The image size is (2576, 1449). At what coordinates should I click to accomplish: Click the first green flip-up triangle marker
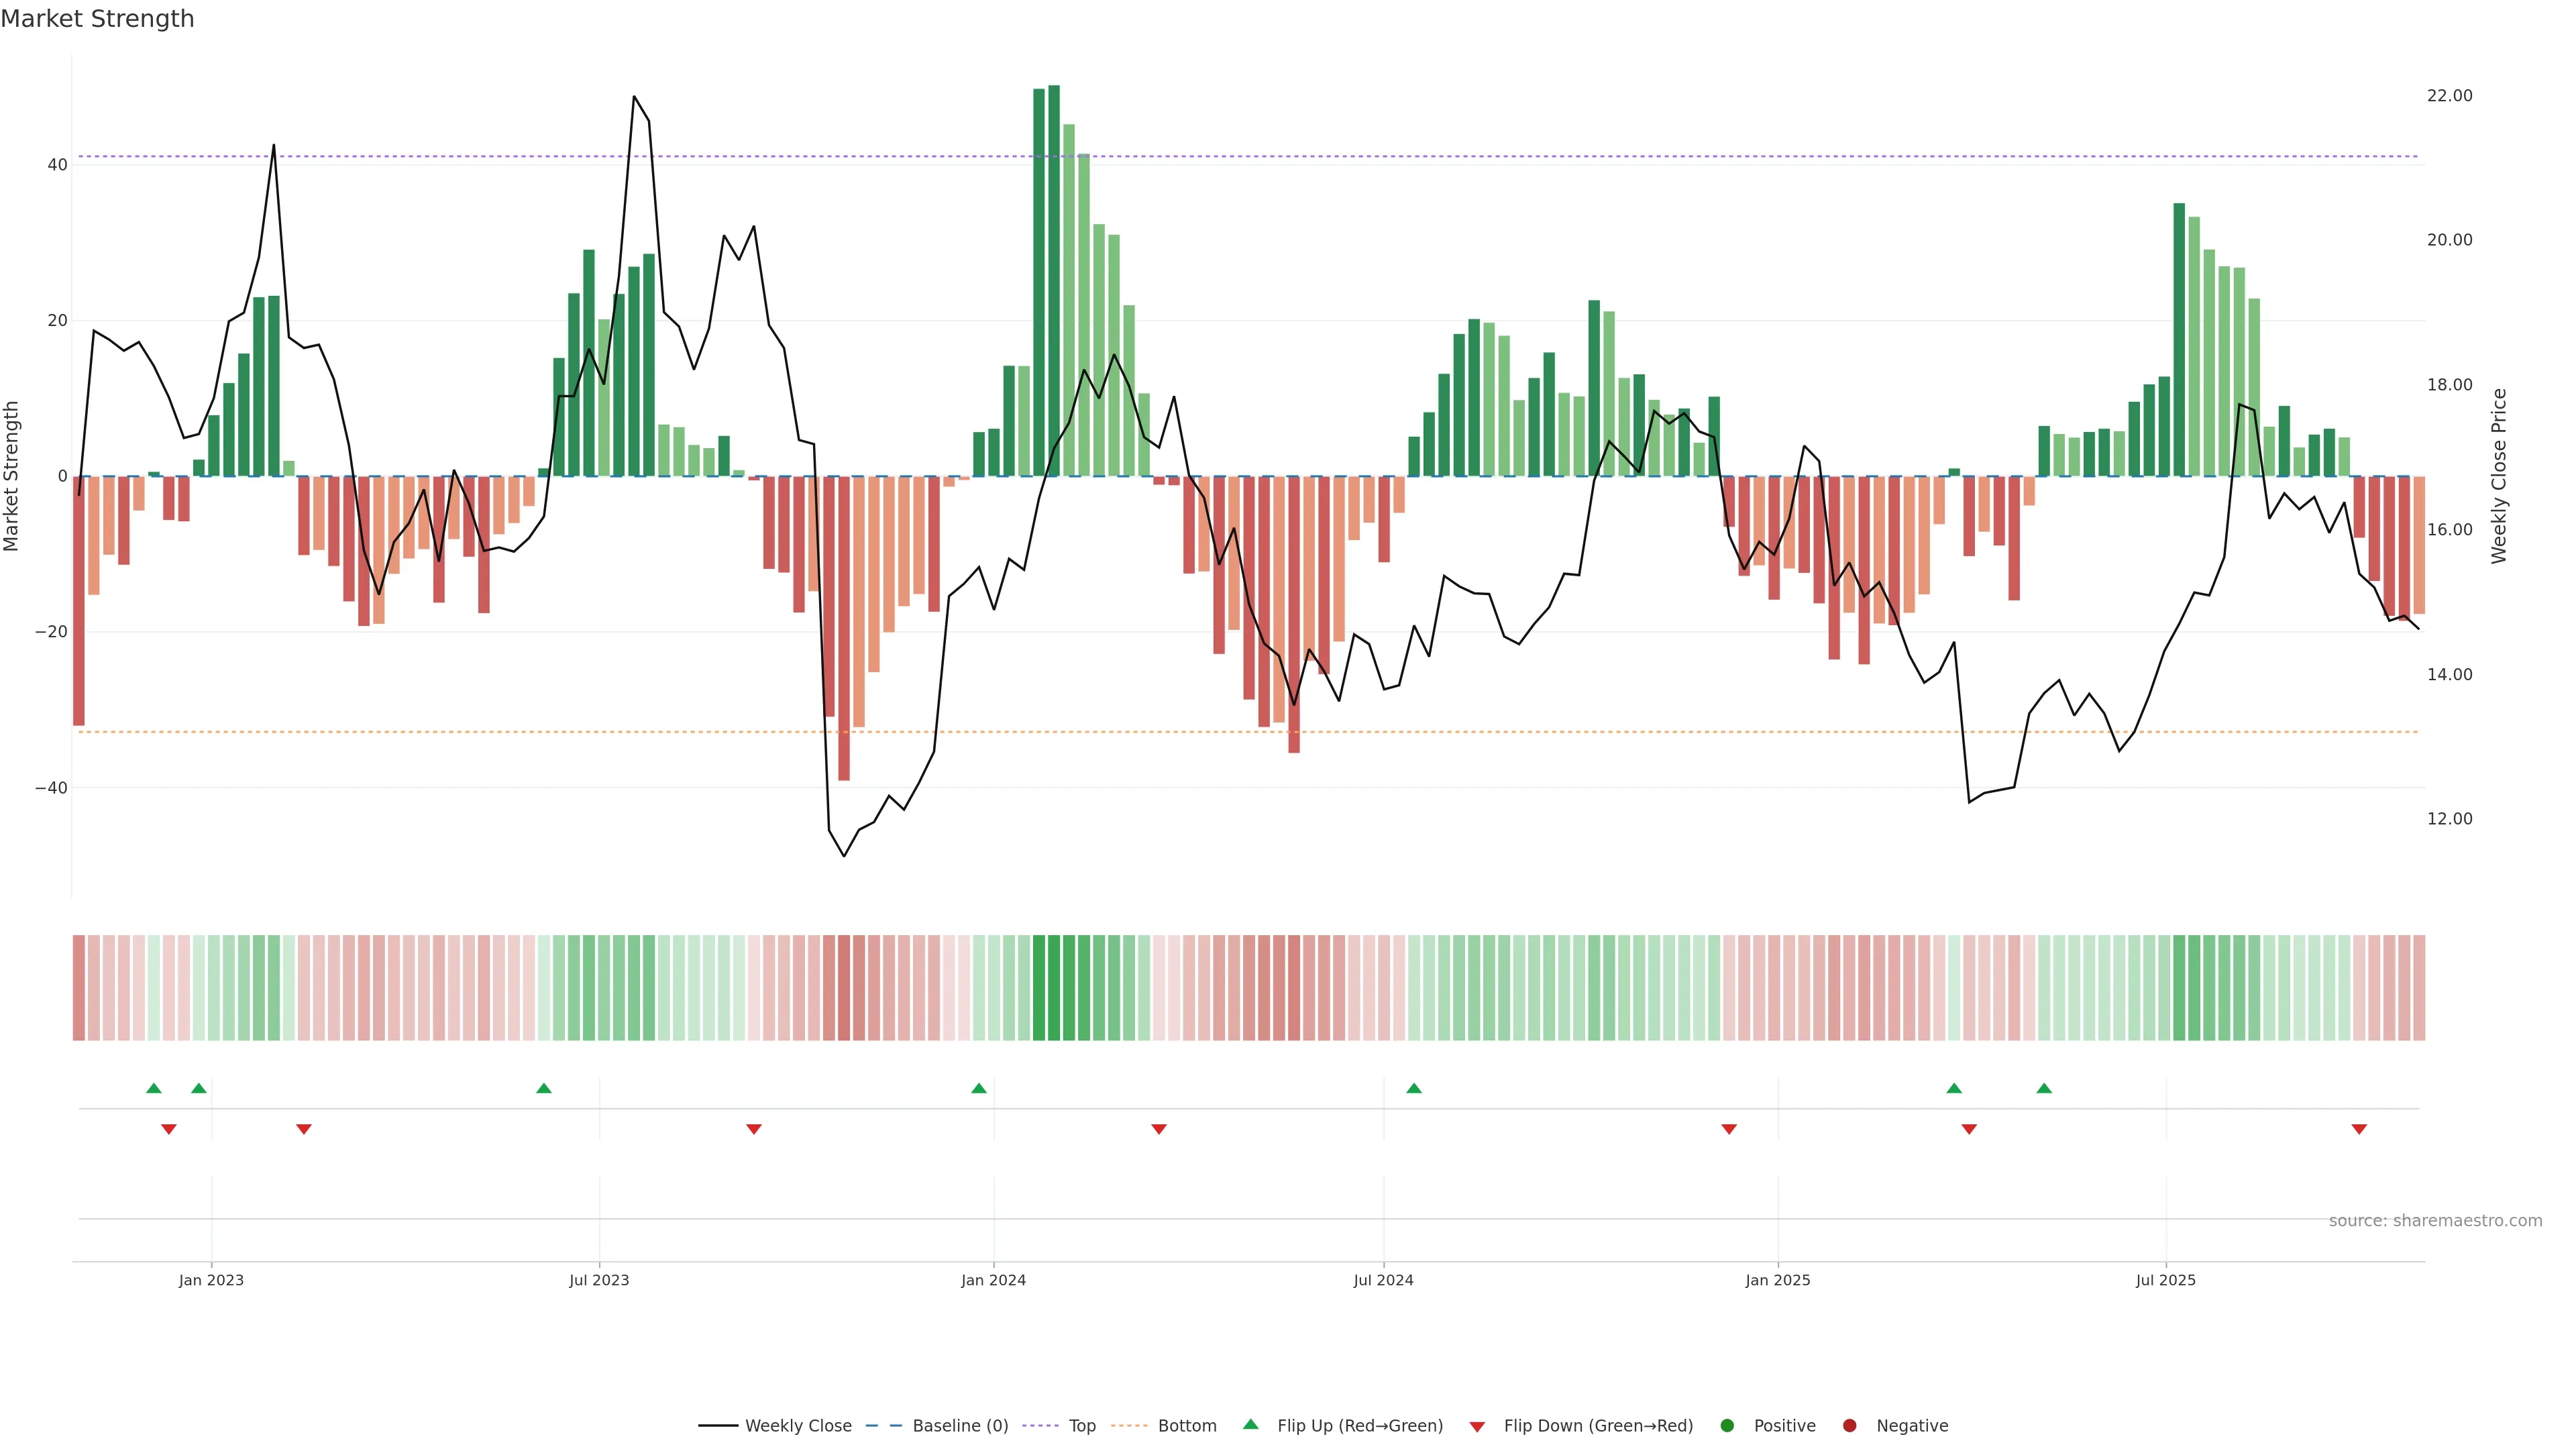[x=153, y=1088]
